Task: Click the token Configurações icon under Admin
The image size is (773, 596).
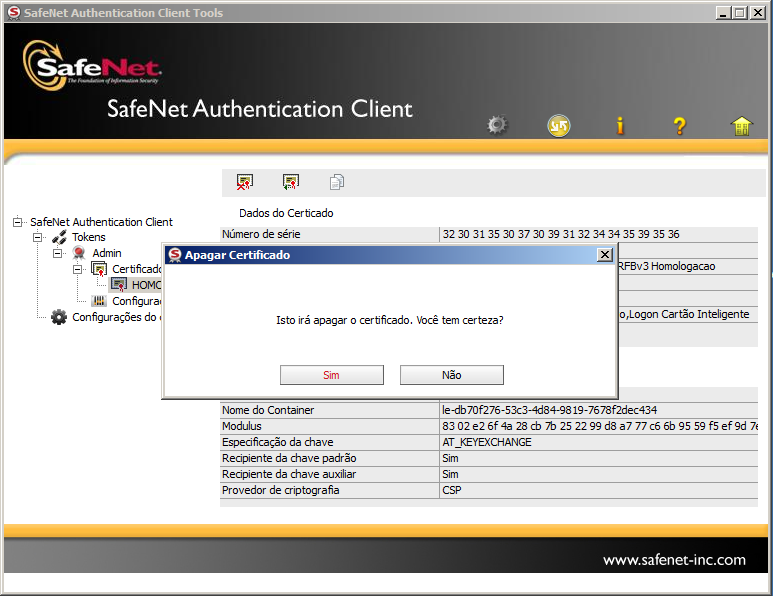Action: (x=99, y=301)
